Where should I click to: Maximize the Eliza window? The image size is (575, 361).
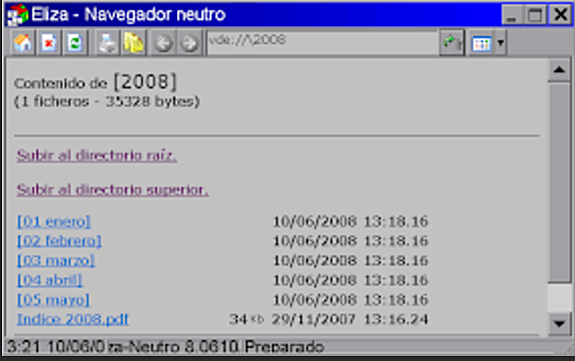(x=535, y=15)
